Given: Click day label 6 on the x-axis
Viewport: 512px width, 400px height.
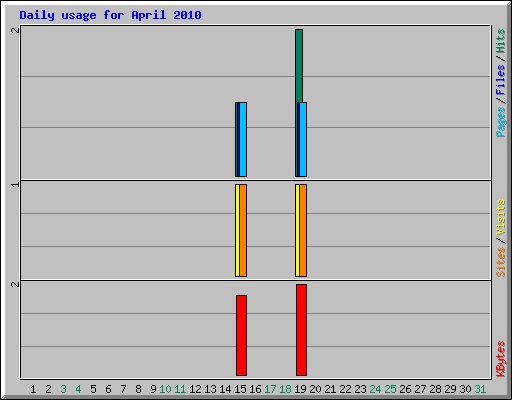Looking at the screenshot, I should pyautogui.click(x=108, y=389).
